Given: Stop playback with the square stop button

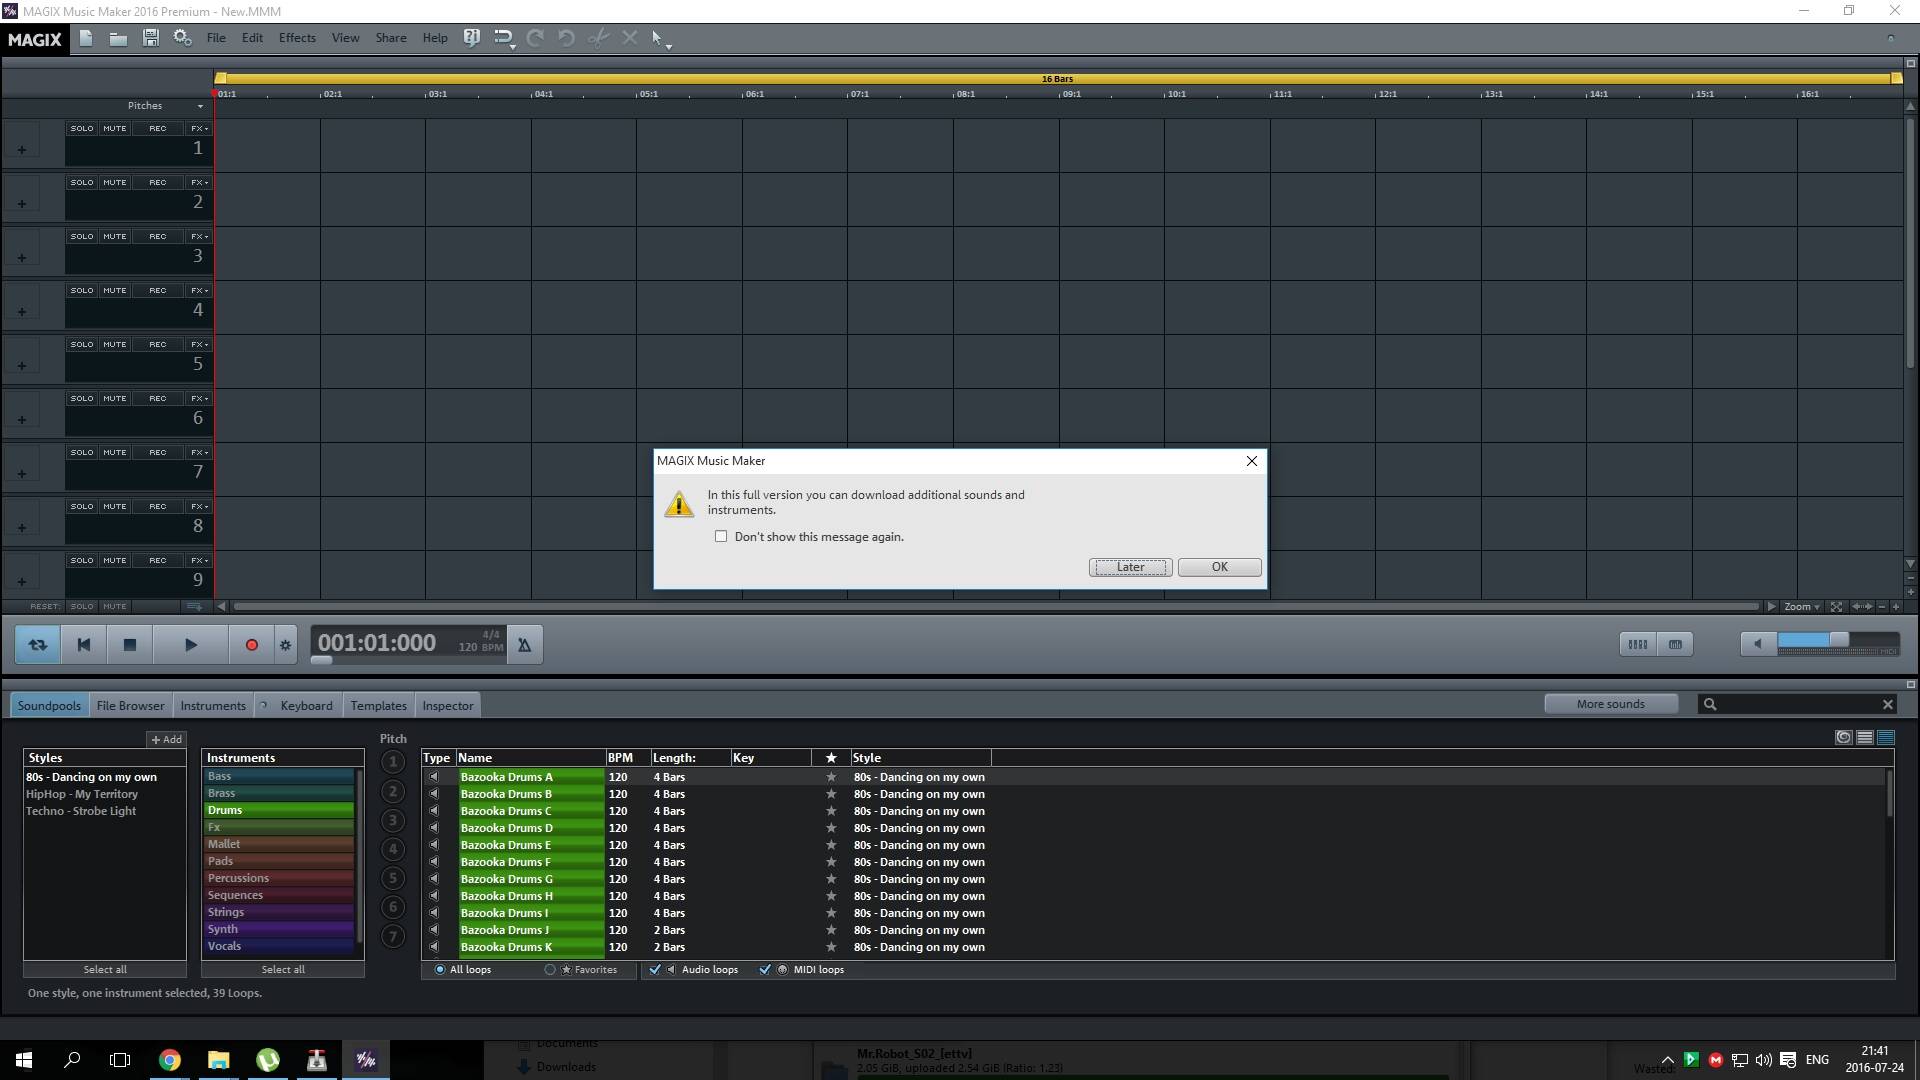Looking at the screenshot, I should 129,645.
